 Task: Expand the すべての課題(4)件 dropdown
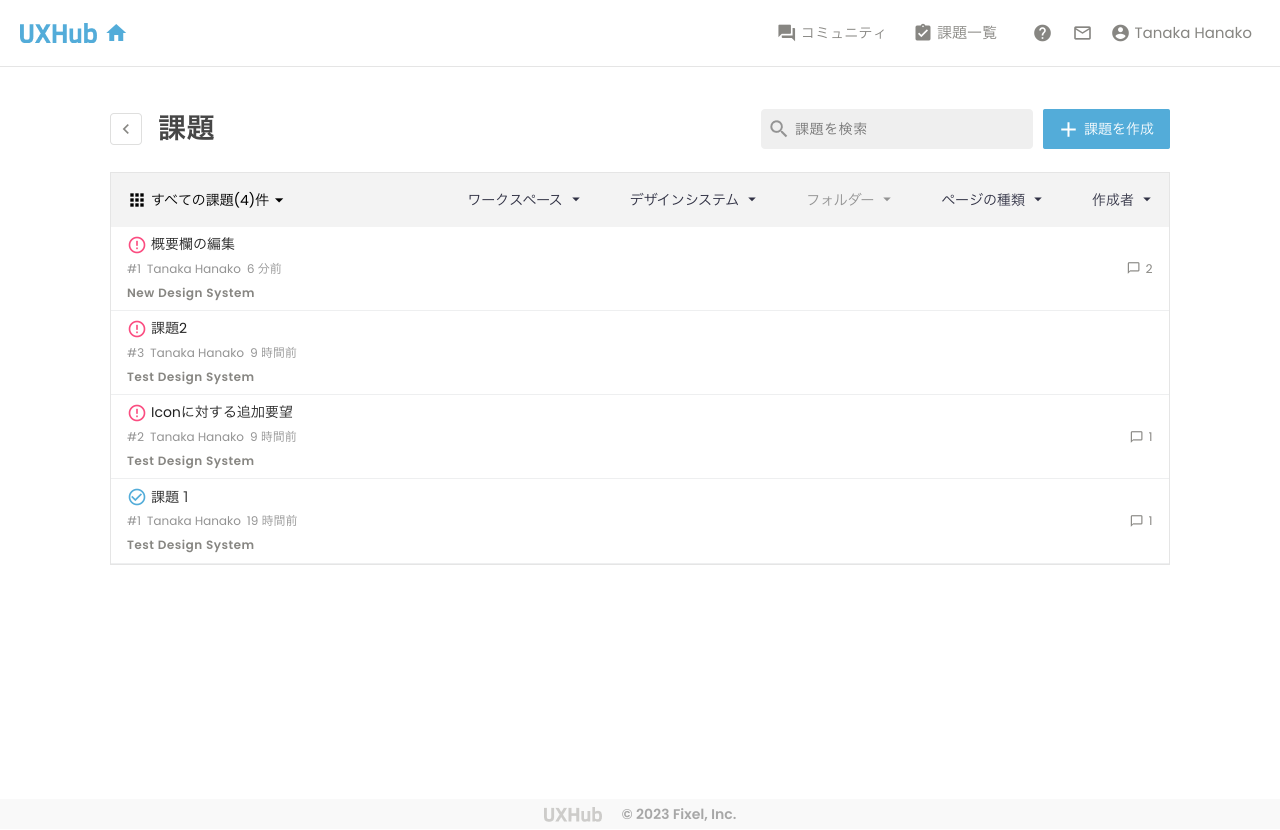coord(216,199)
